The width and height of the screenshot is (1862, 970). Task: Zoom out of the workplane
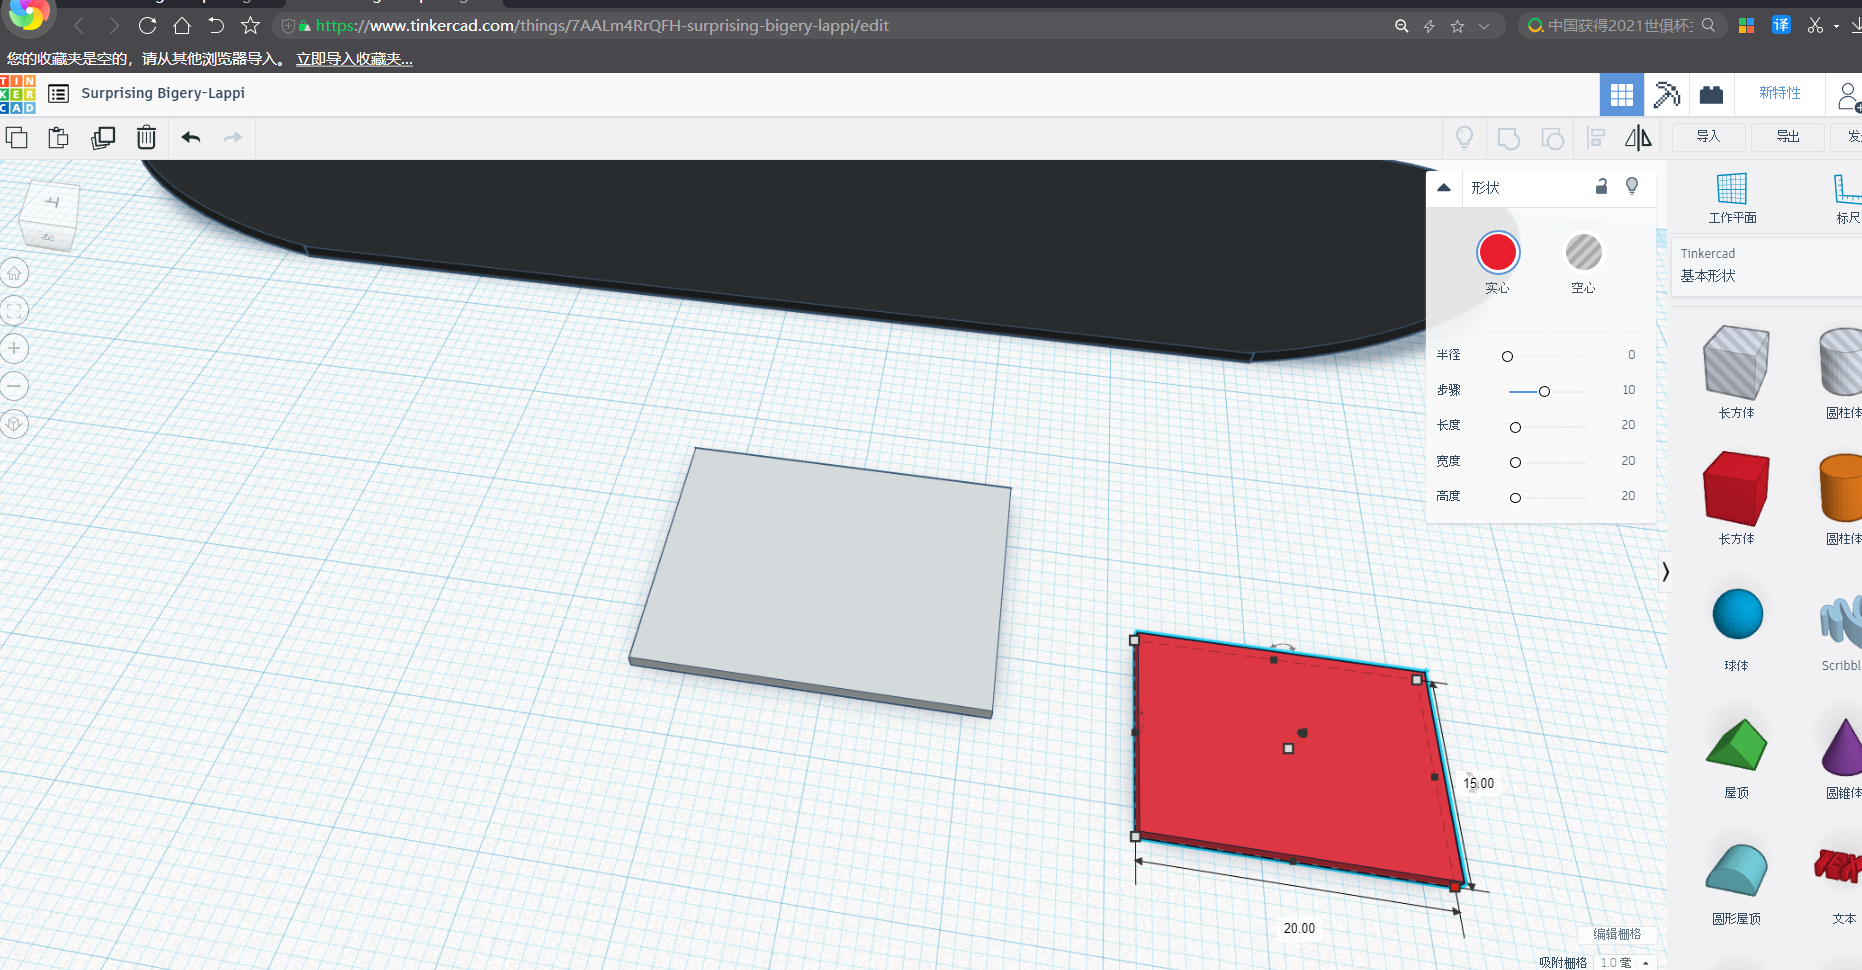[14, 386]
